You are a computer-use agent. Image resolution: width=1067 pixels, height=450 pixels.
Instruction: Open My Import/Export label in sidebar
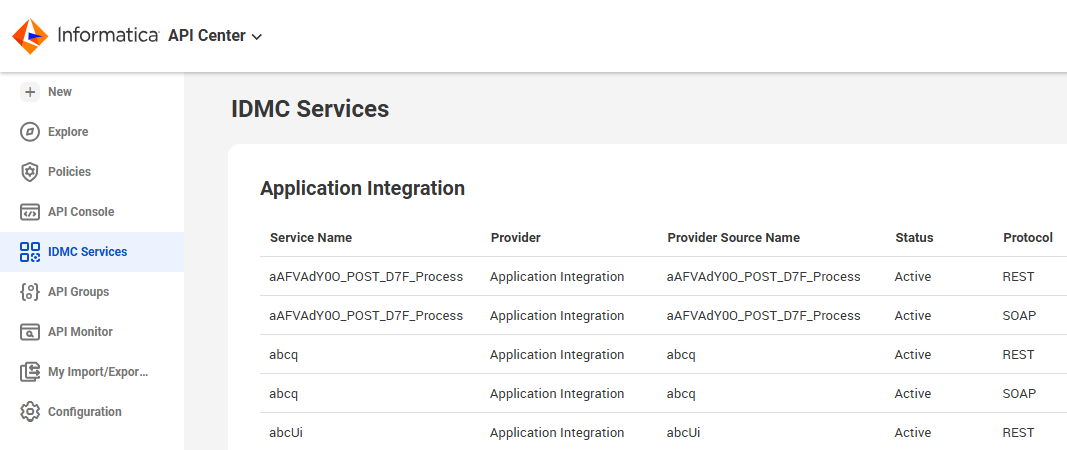pyautogui.click(x=98, y=372)
